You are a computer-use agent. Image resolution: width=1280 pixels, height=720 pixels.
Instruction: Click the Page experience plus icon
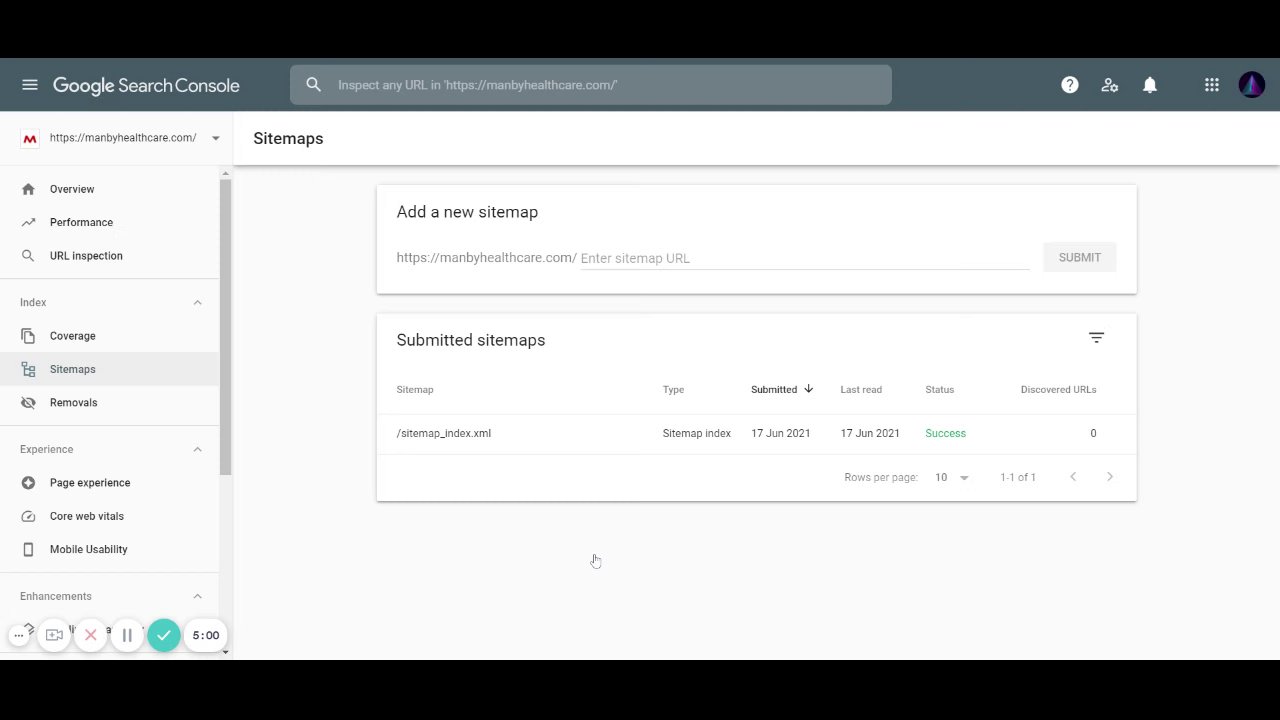click(28, 483)
